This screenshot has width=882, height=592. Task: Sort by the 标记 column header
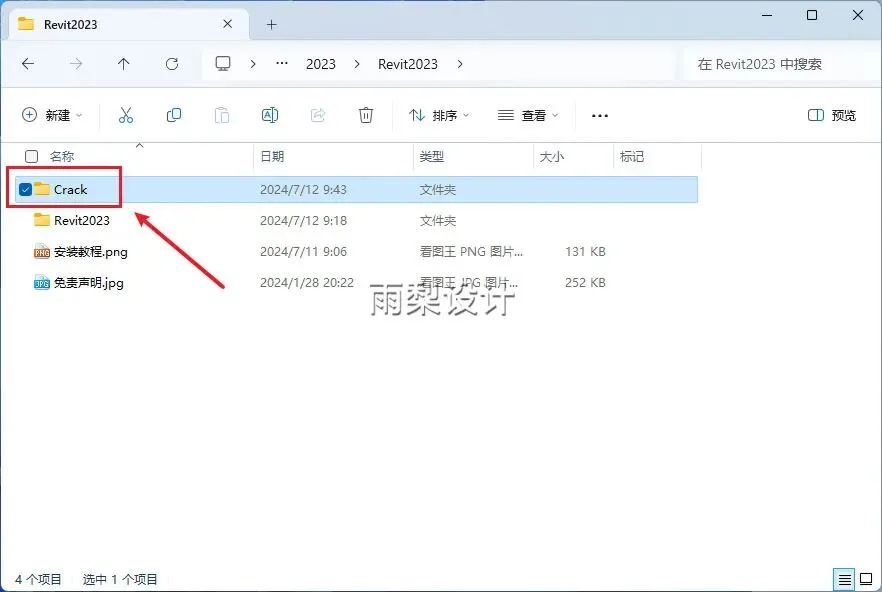pos(632,156)
